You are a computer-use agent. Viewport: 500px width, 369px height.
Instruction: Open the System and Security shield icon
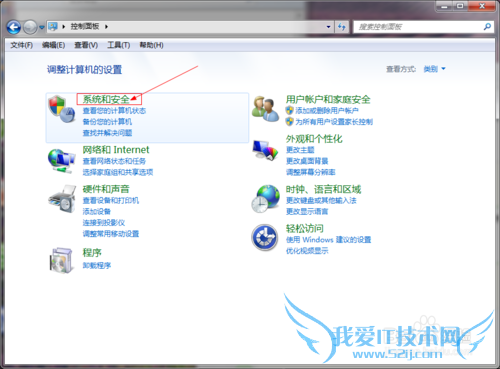click(x=62, y=109)
